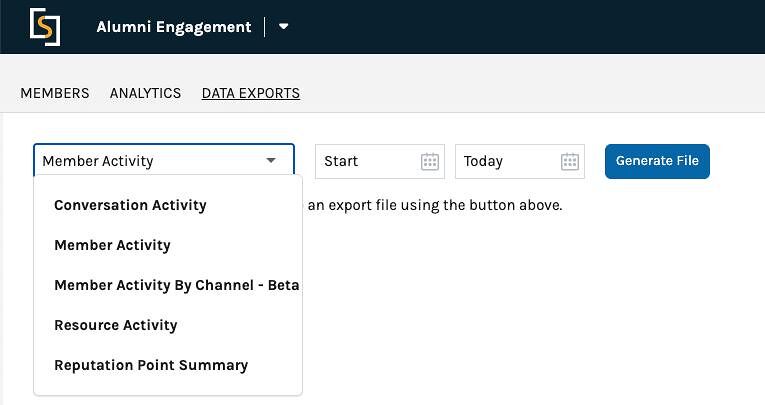765x405 pixels.
Task: Click the Alumni Engagement title
Action: (174, 26)
